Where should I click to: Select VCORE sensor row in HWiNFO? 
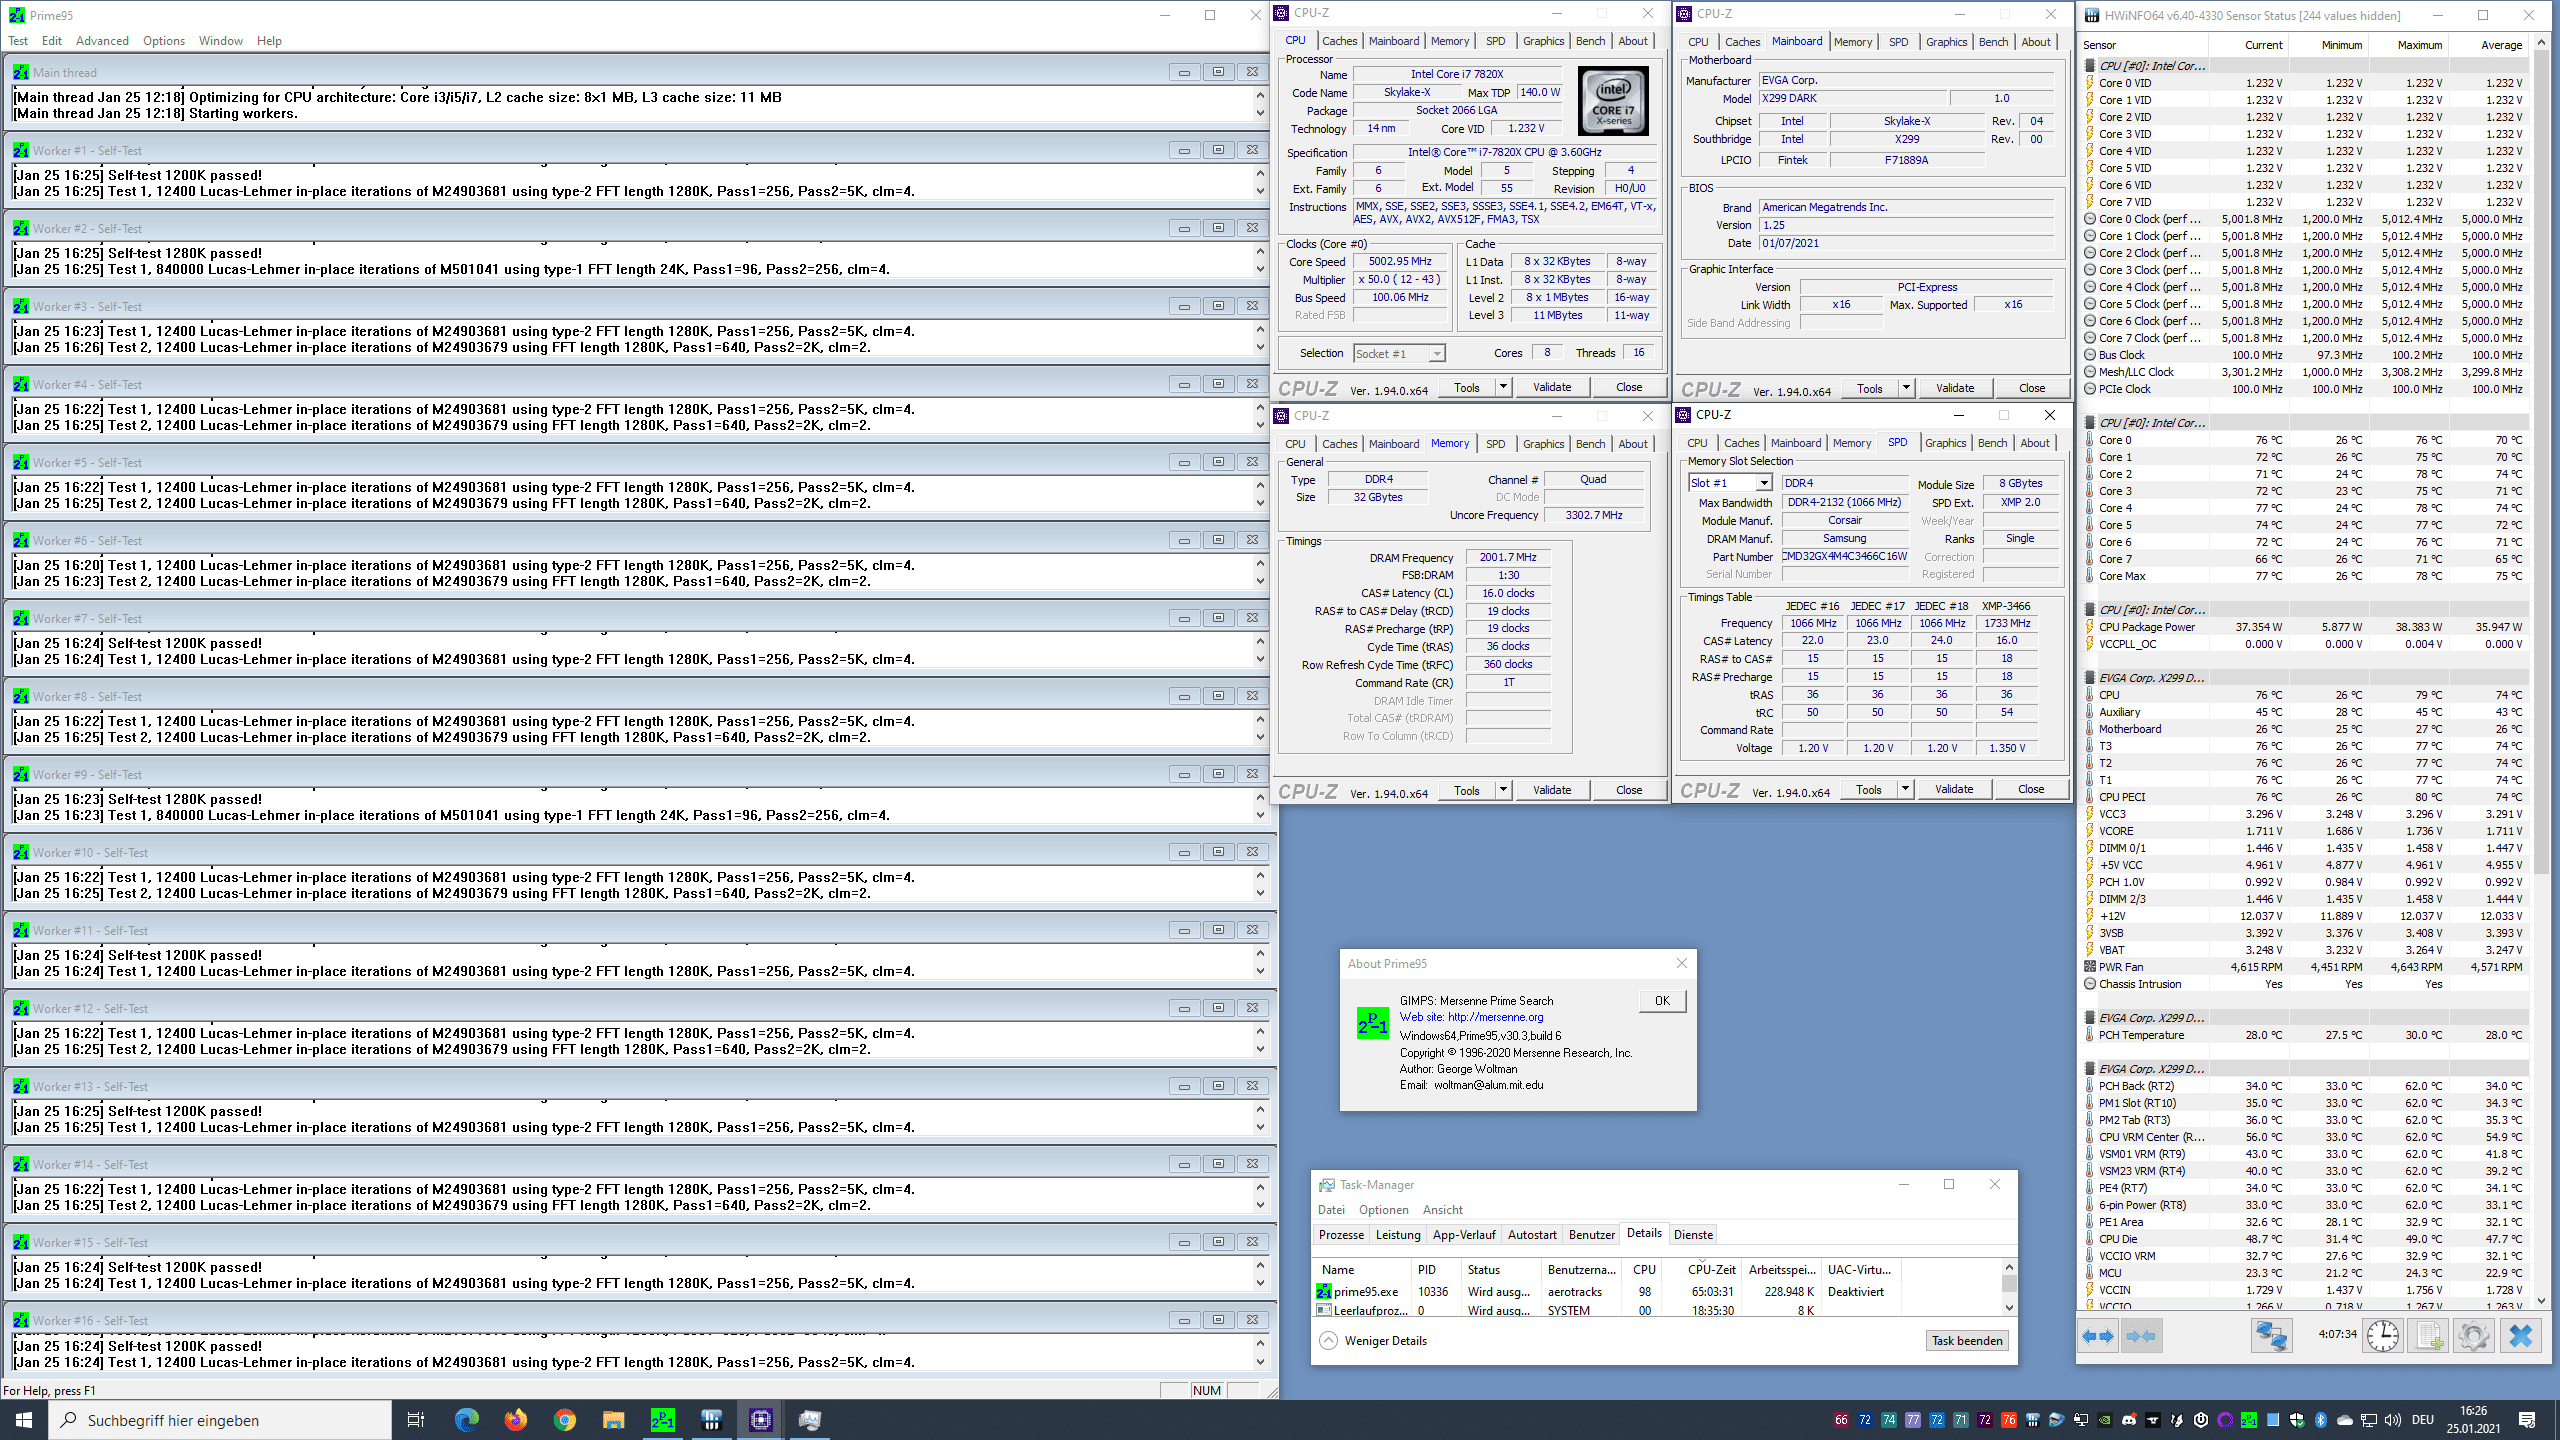click(2305, 831)
